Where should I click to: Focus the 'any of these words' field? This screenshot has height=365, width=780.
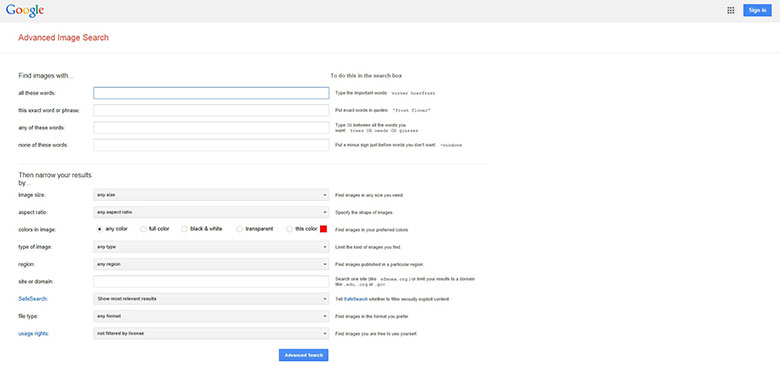[x=211, y=128]
